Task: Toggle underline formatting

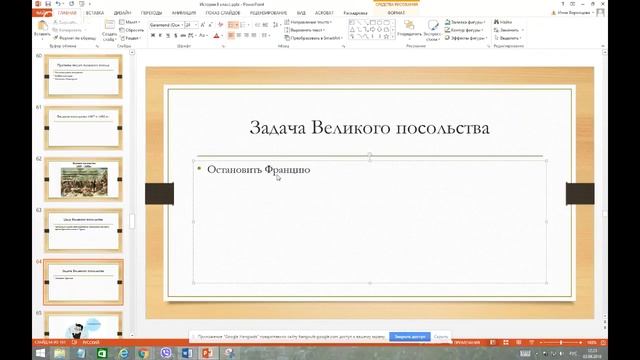Action: click(x=168, y=36)
